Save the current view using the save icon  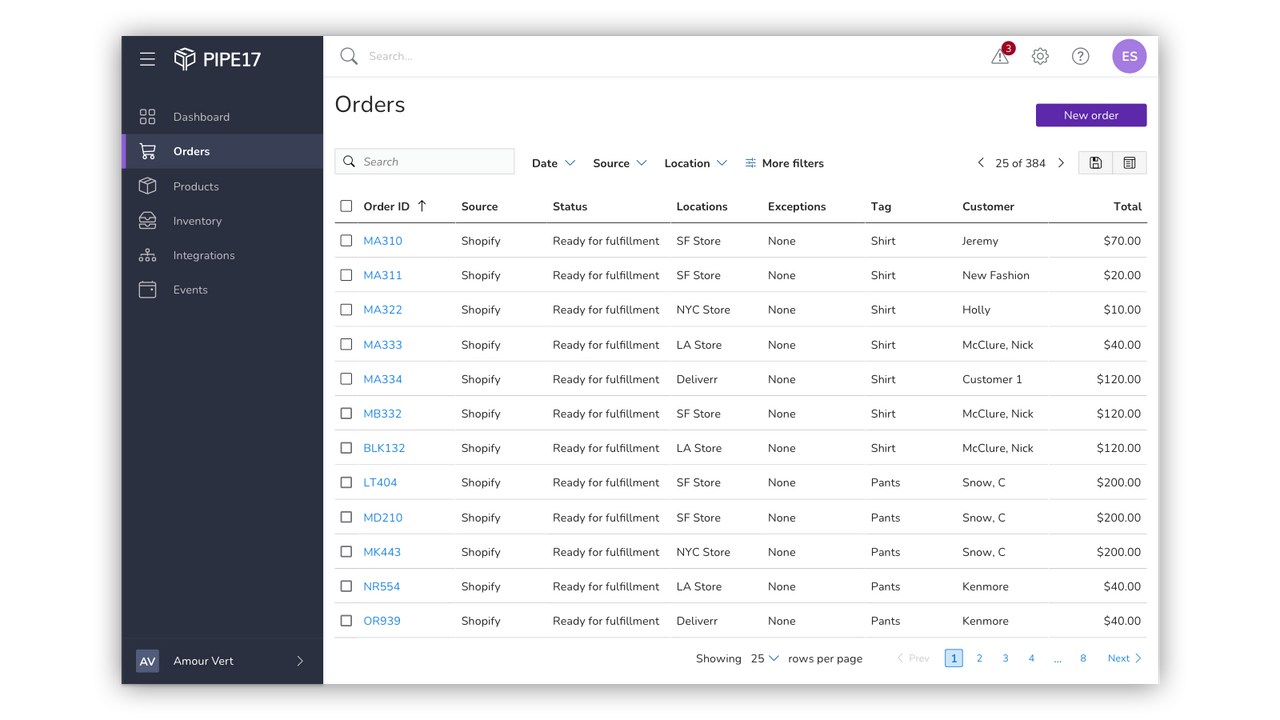pyautogui.click(x=1095, y=162)
